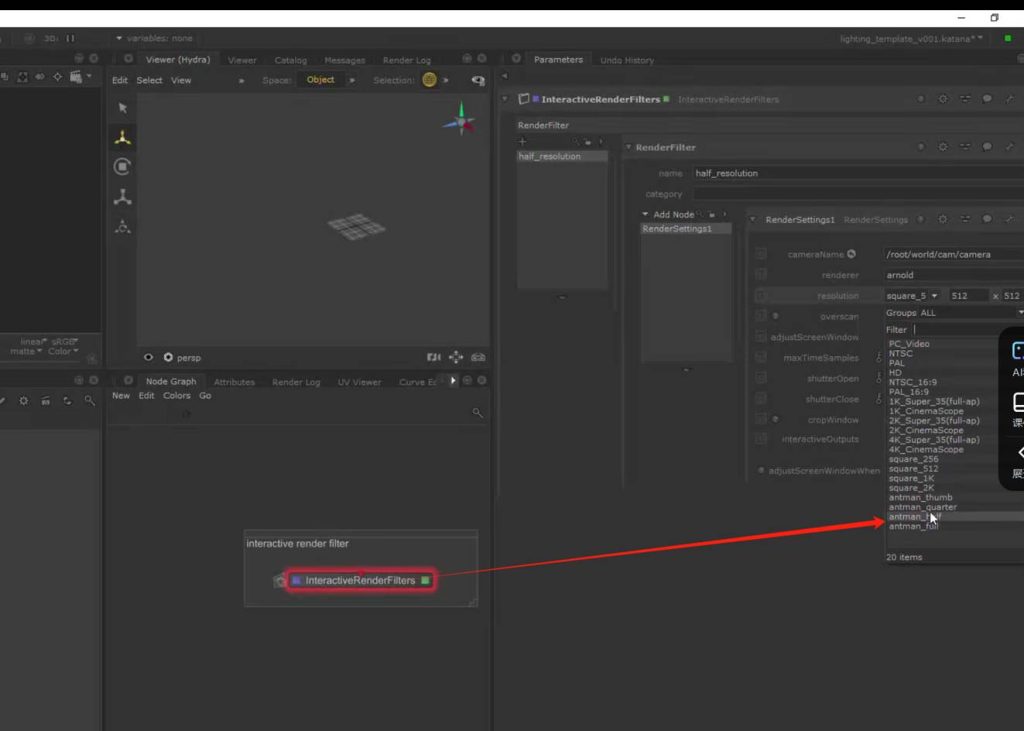Click the add render filter plus icon
Screen dimensions: 1024x731
(522, 142)
